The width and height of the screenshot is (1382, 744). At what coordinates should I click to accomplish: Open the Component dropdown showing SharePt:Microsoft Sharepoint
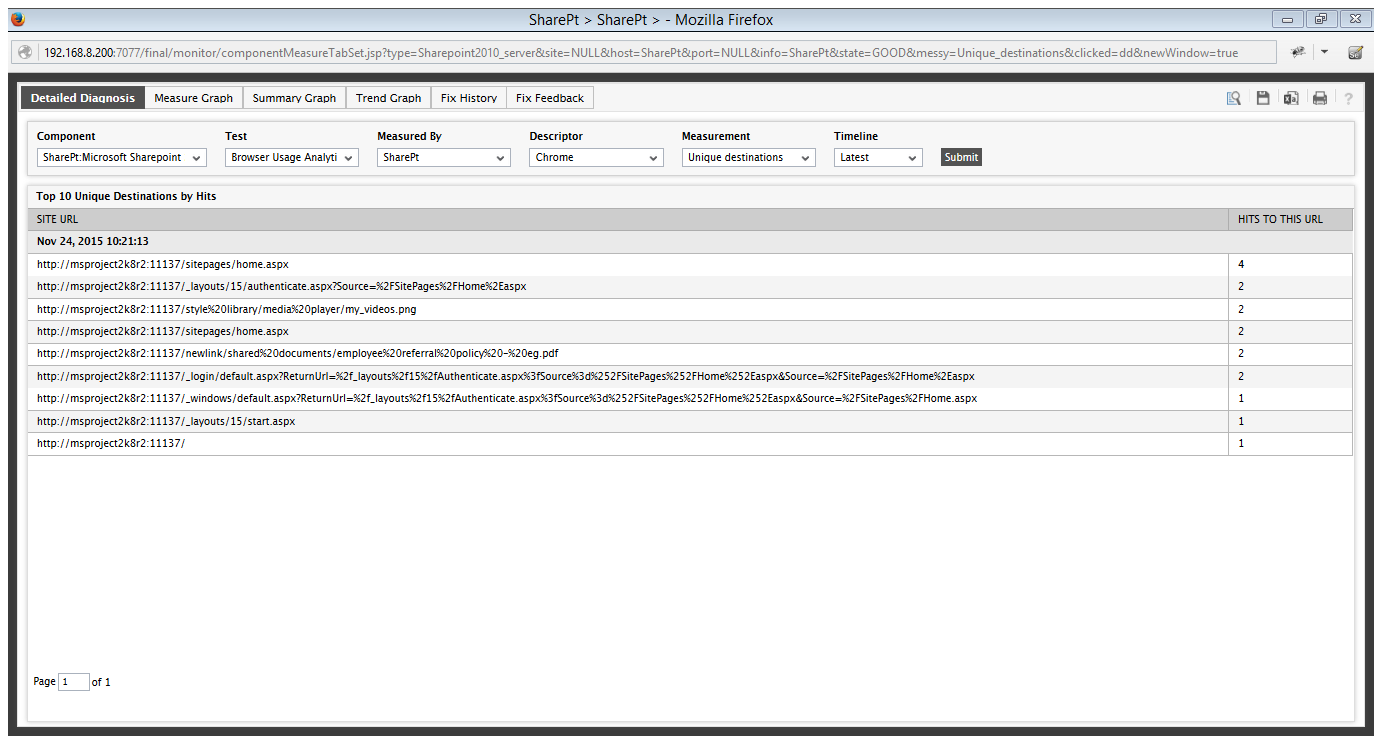point(122,157)
